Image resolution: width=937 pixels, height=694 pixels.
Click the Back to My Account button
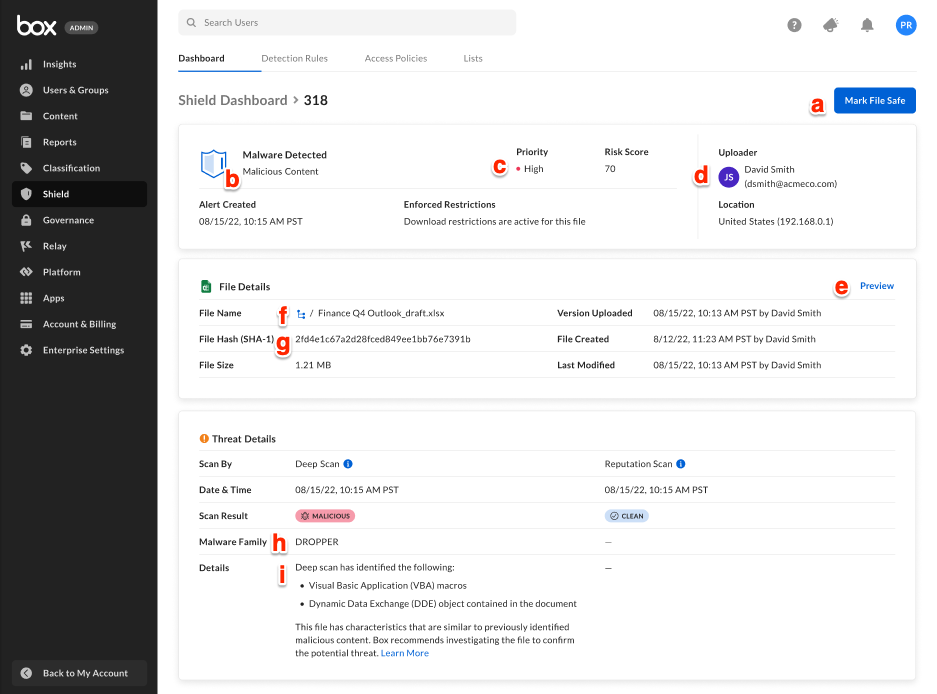pyautogui.click(x=79, y=673)
